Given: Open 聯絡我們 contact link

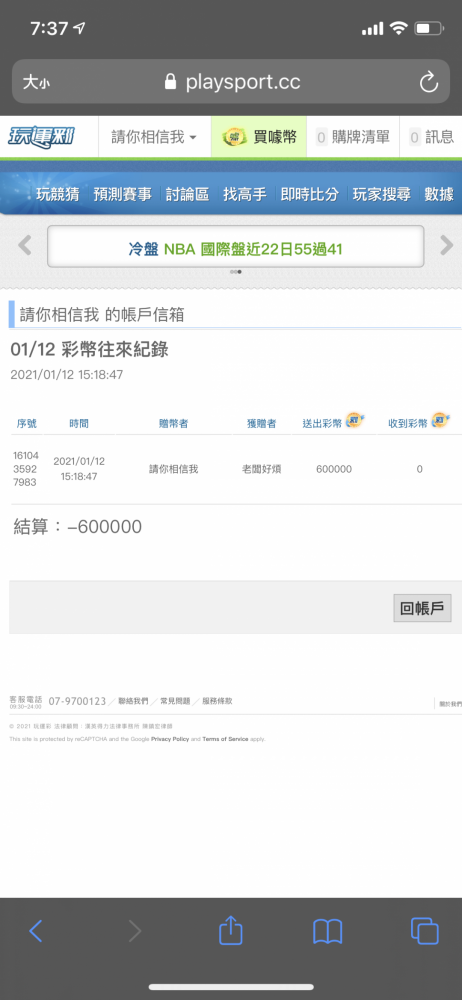Looking at the screenshot, I should 133,701.
